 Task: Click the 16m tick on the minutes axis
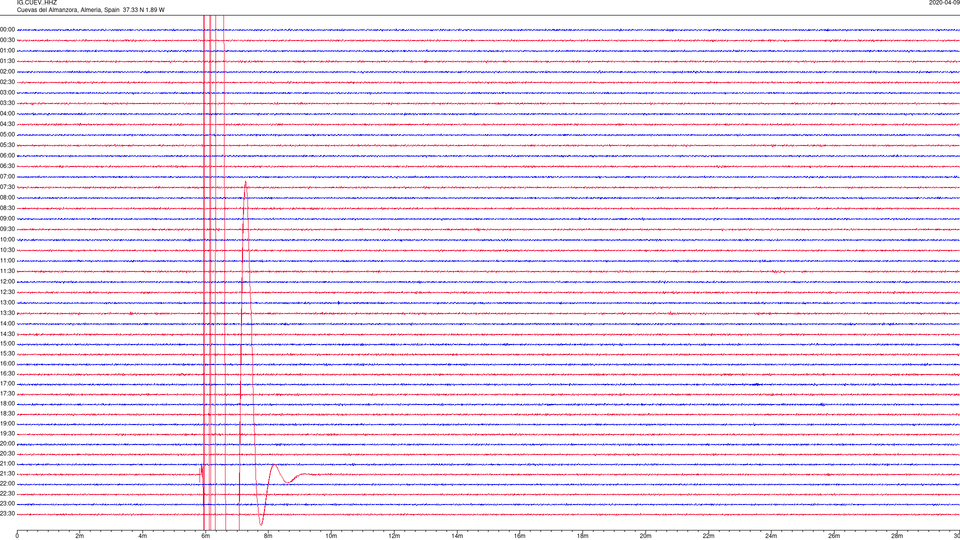pos(520,536)
